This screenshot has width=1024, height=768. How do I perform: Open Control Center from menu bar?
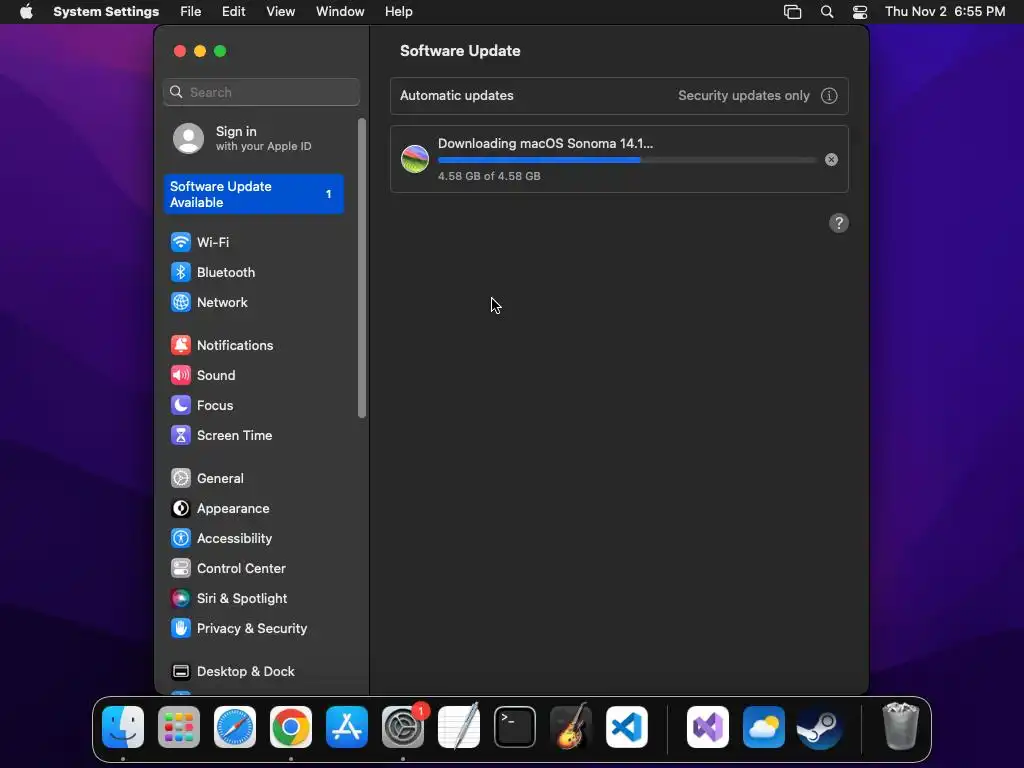point(860,12)
